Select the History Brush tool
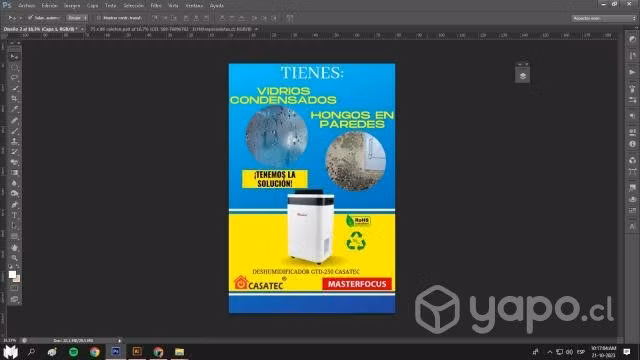 14,152
